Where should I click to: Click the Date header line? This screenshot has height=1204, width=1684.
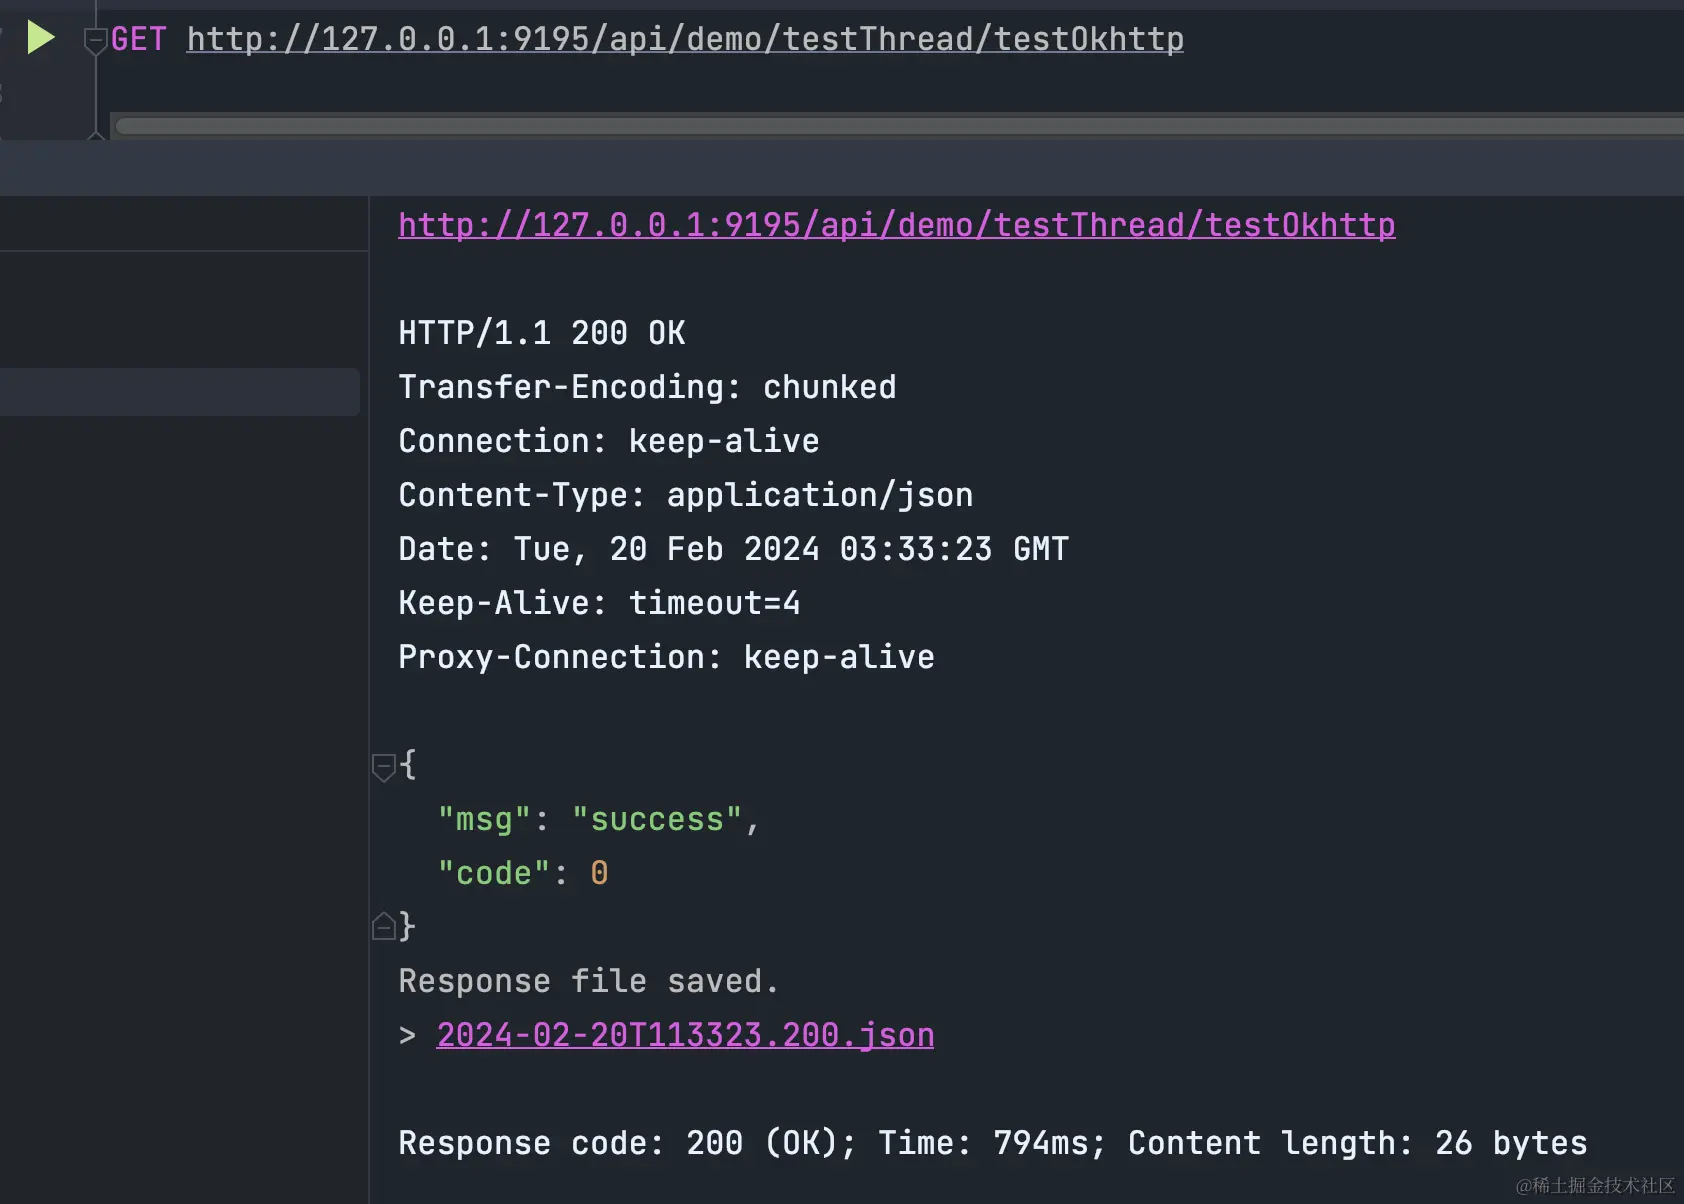[x=734, y=549]
